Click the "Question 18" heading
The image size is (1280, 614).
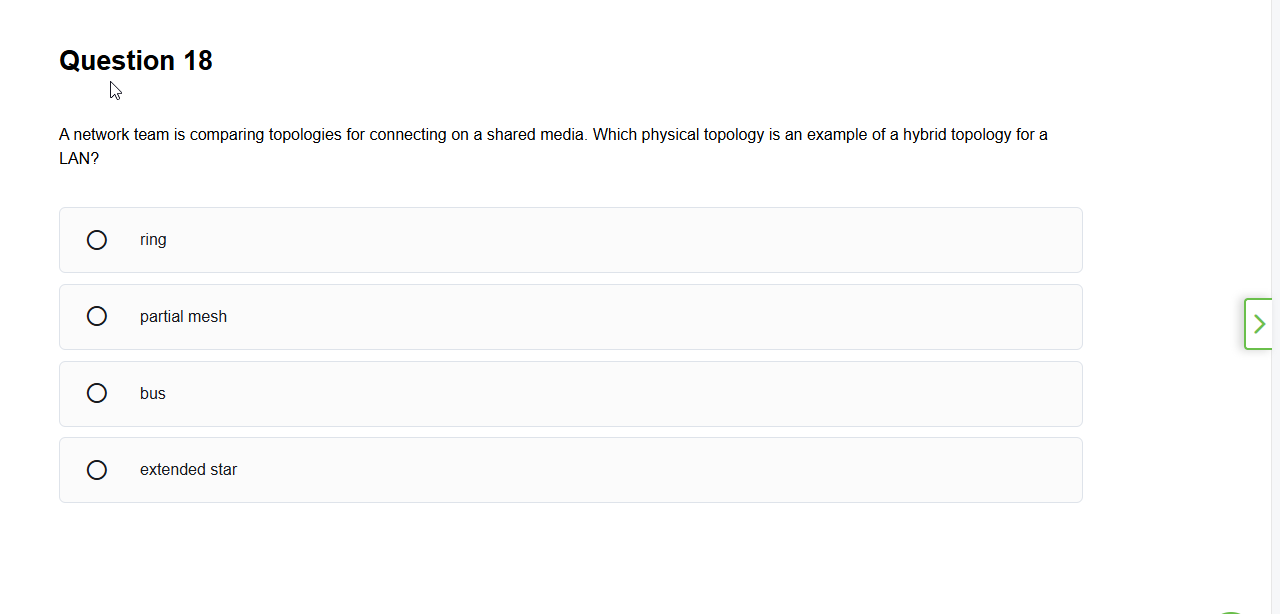coord(136,61)
